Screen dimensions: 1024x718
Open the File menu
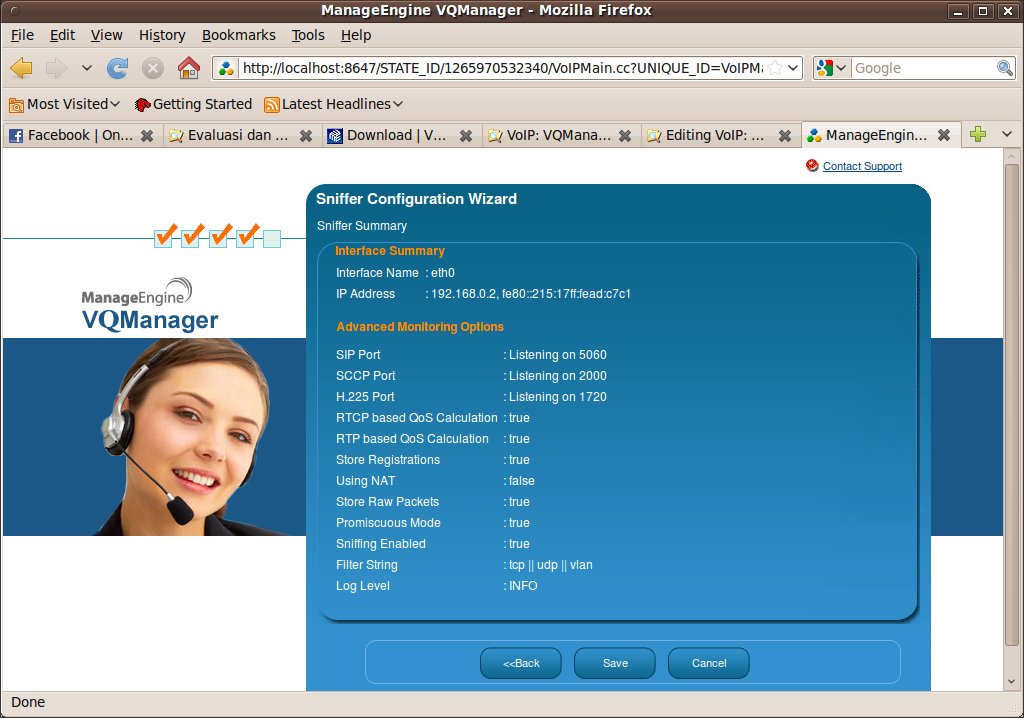click(x=22, y=35)
